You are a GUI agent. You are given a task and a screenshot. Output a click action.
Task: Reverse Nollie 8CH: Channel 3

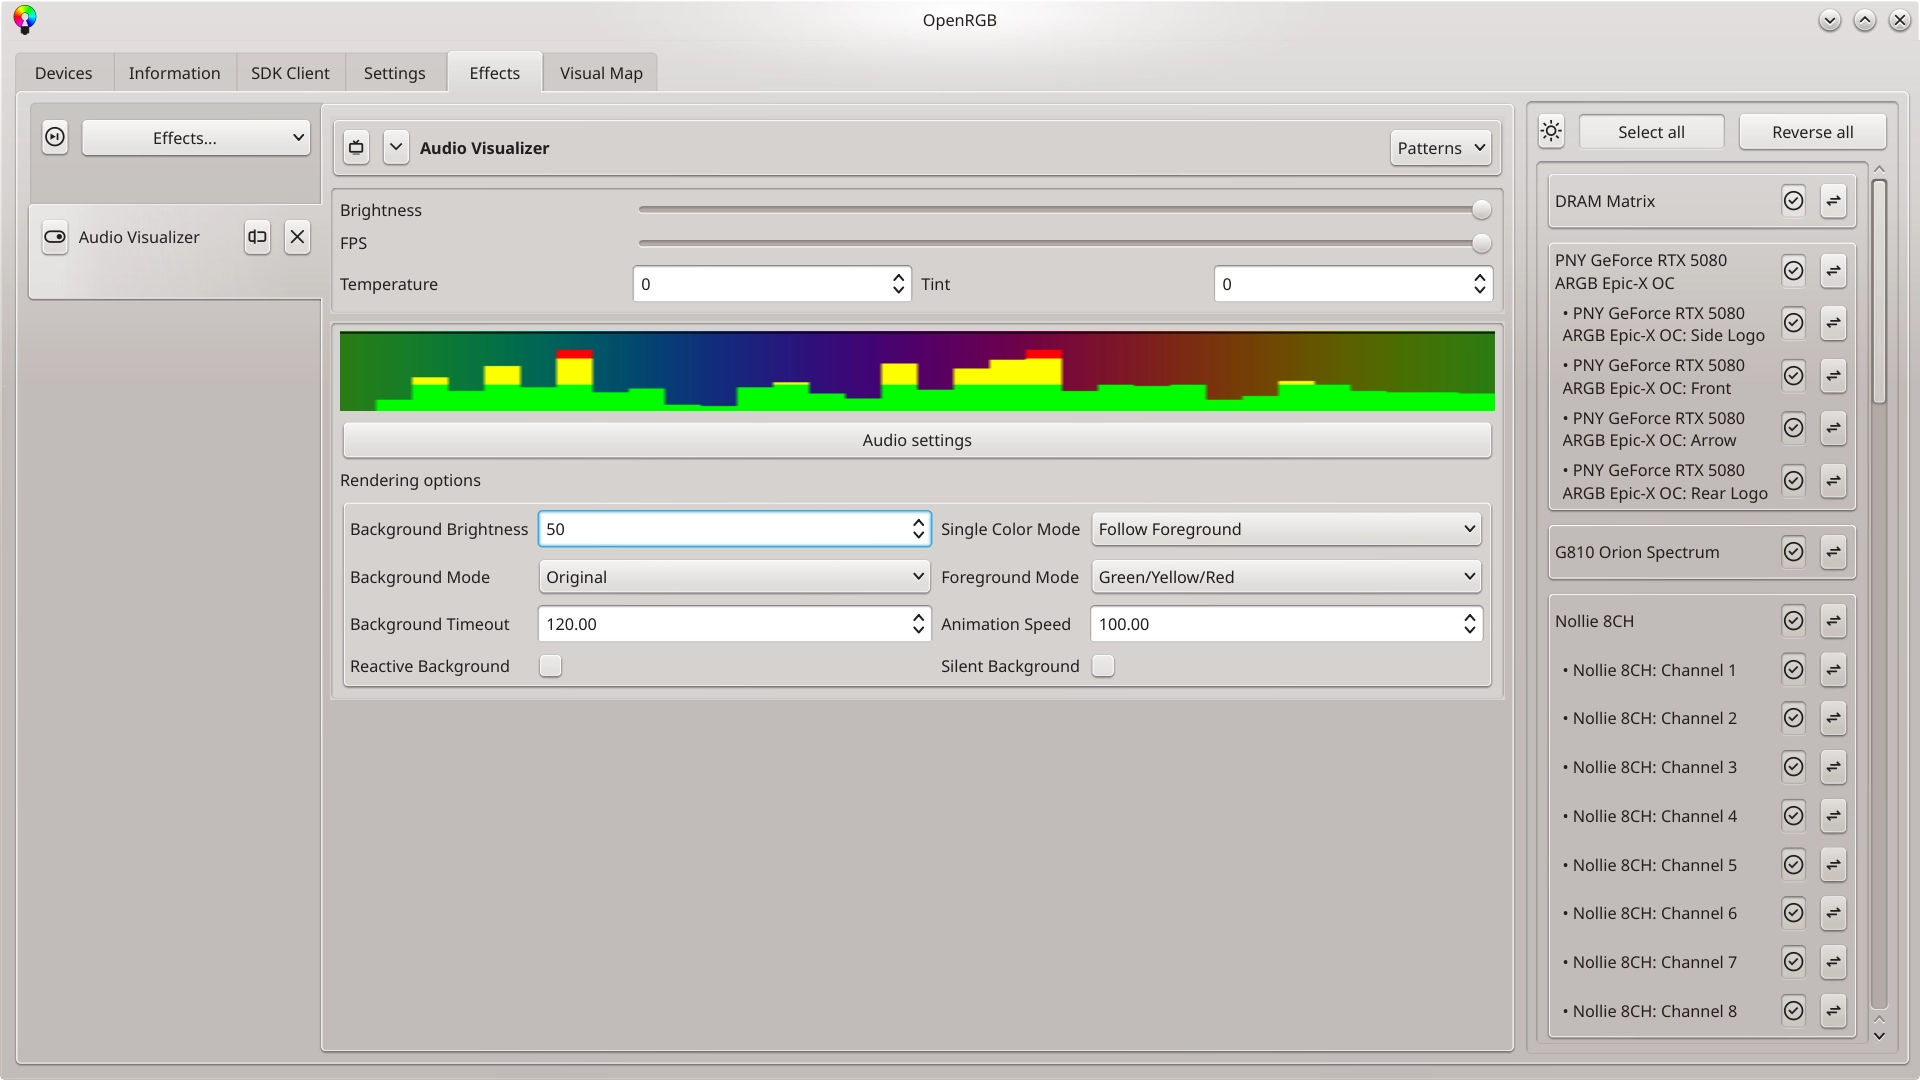click(1833, 767)
